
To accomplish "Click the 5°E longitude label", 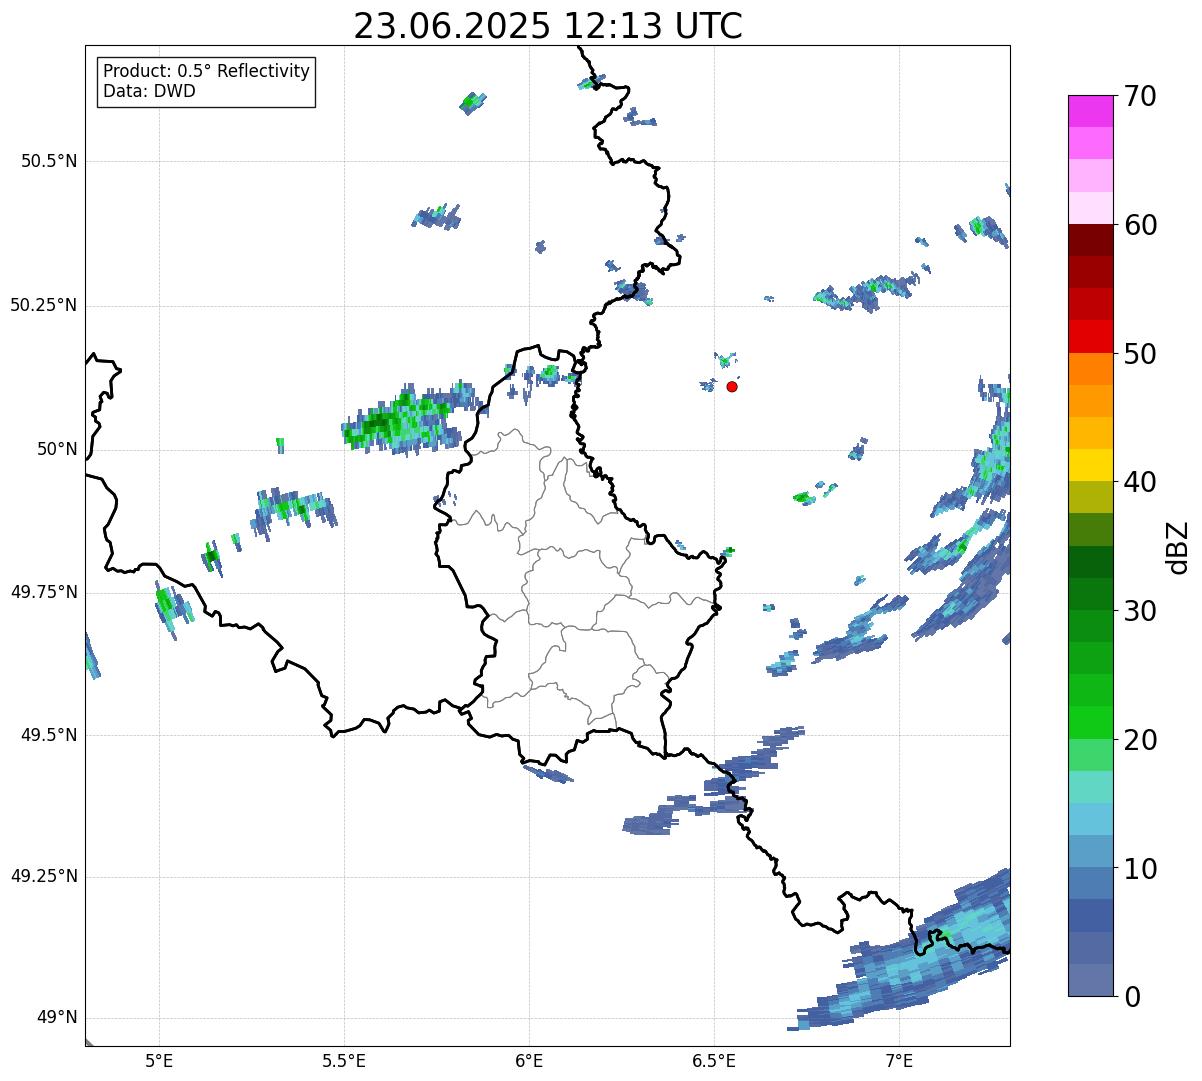I will (x=159, y=1060).
